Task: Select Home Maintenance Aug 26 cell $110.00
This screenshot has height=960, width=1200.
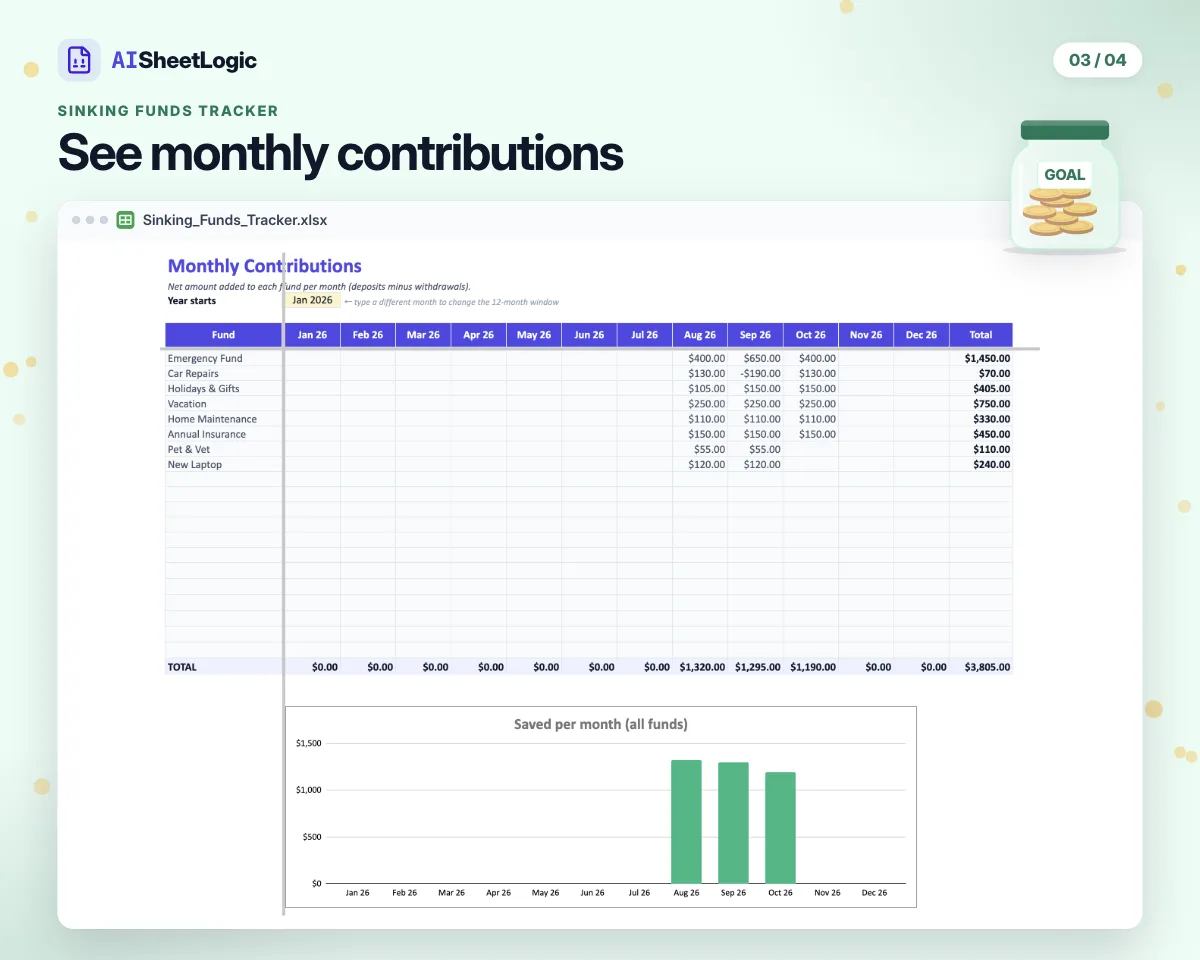Action: pyautogui.click(x=700, y=419)
